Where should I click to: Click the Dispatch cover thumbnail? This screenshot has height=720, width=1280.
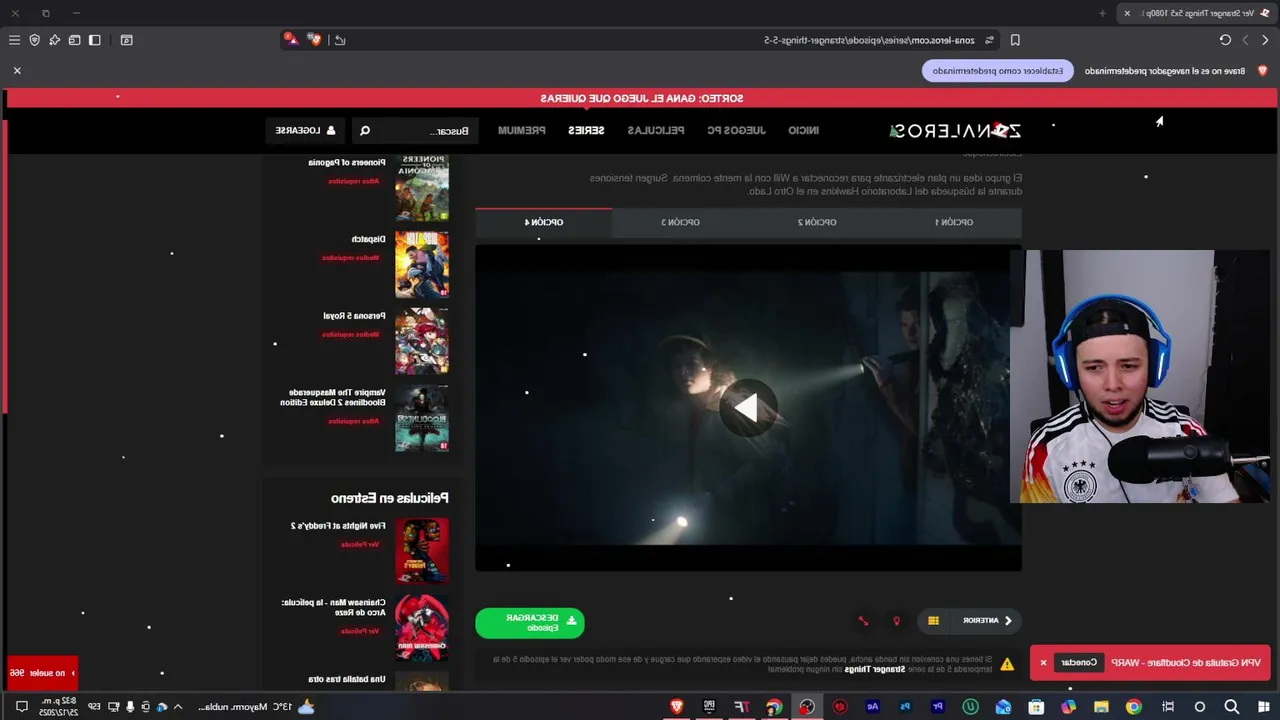(422, 264)
